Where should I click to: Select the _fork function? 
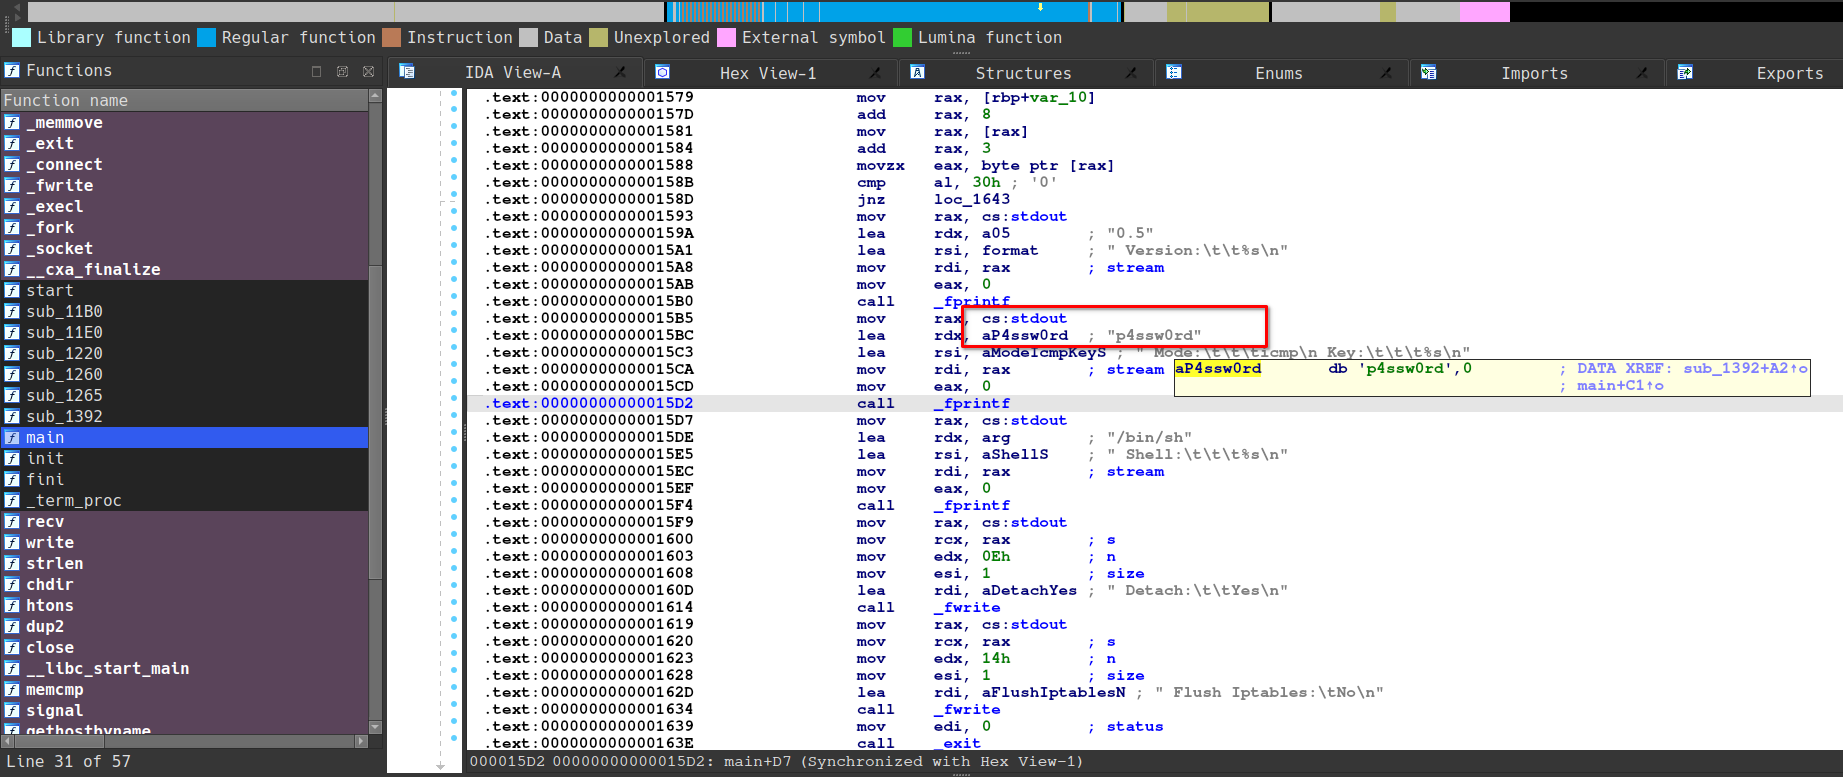tap(184, 227)
